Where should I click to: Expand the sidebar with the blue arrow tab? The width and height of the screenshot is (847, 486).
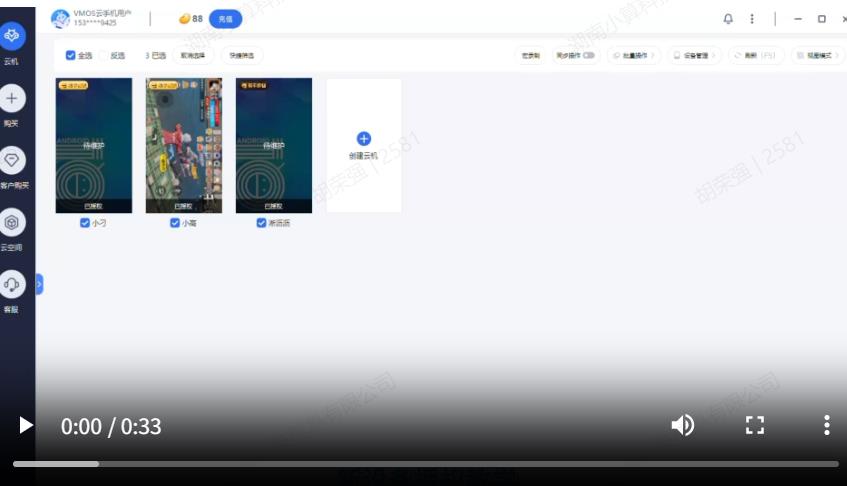click(x=39, y=285)
